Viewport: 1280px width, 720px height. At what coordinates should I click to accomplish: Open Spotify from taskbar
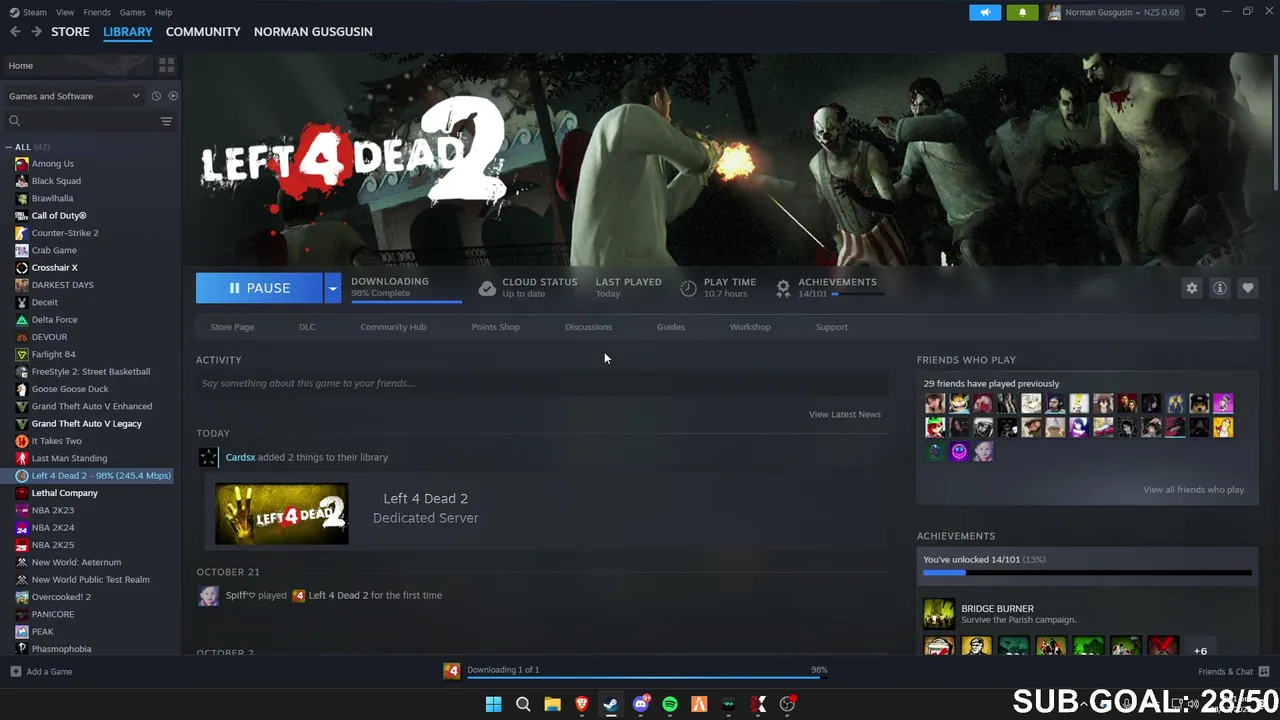click(669, 704)
